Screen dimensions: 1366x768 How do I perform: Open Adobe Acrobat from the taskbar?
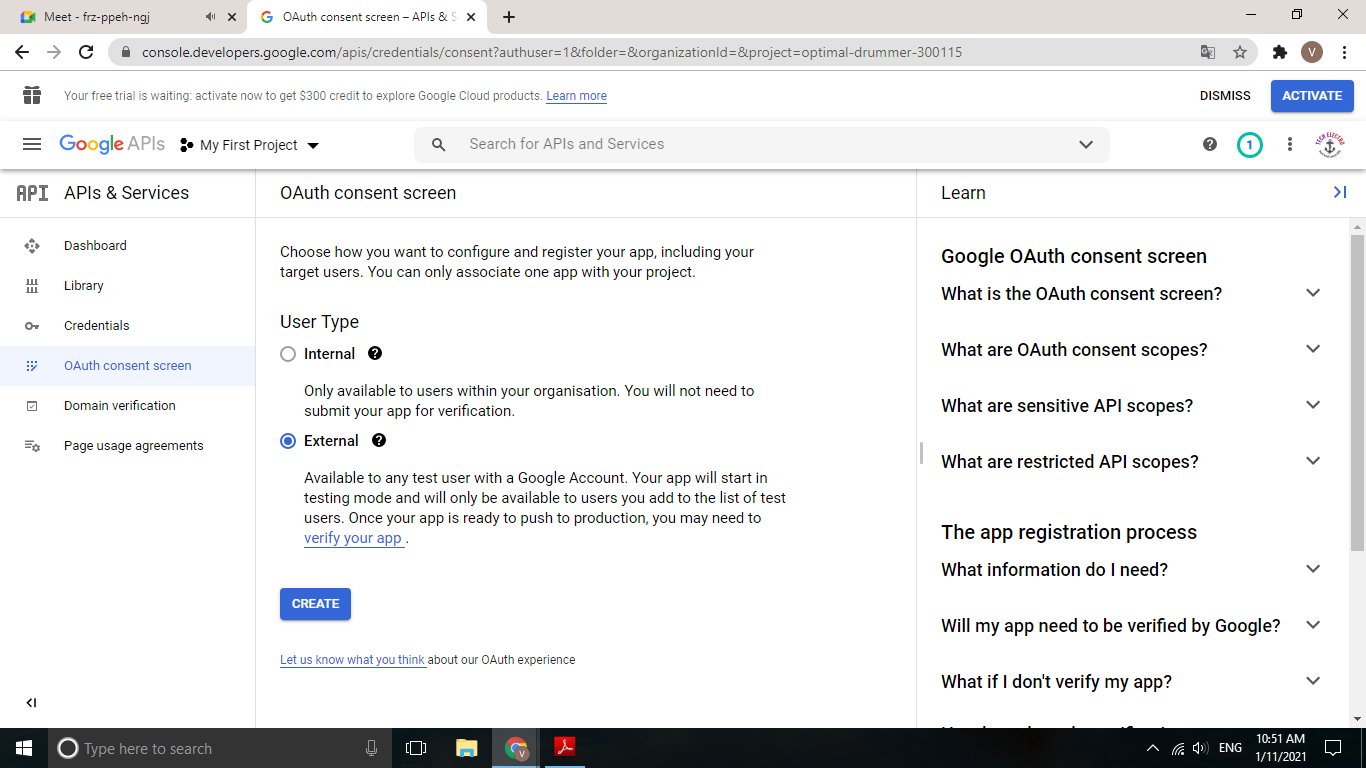[565, 748]
